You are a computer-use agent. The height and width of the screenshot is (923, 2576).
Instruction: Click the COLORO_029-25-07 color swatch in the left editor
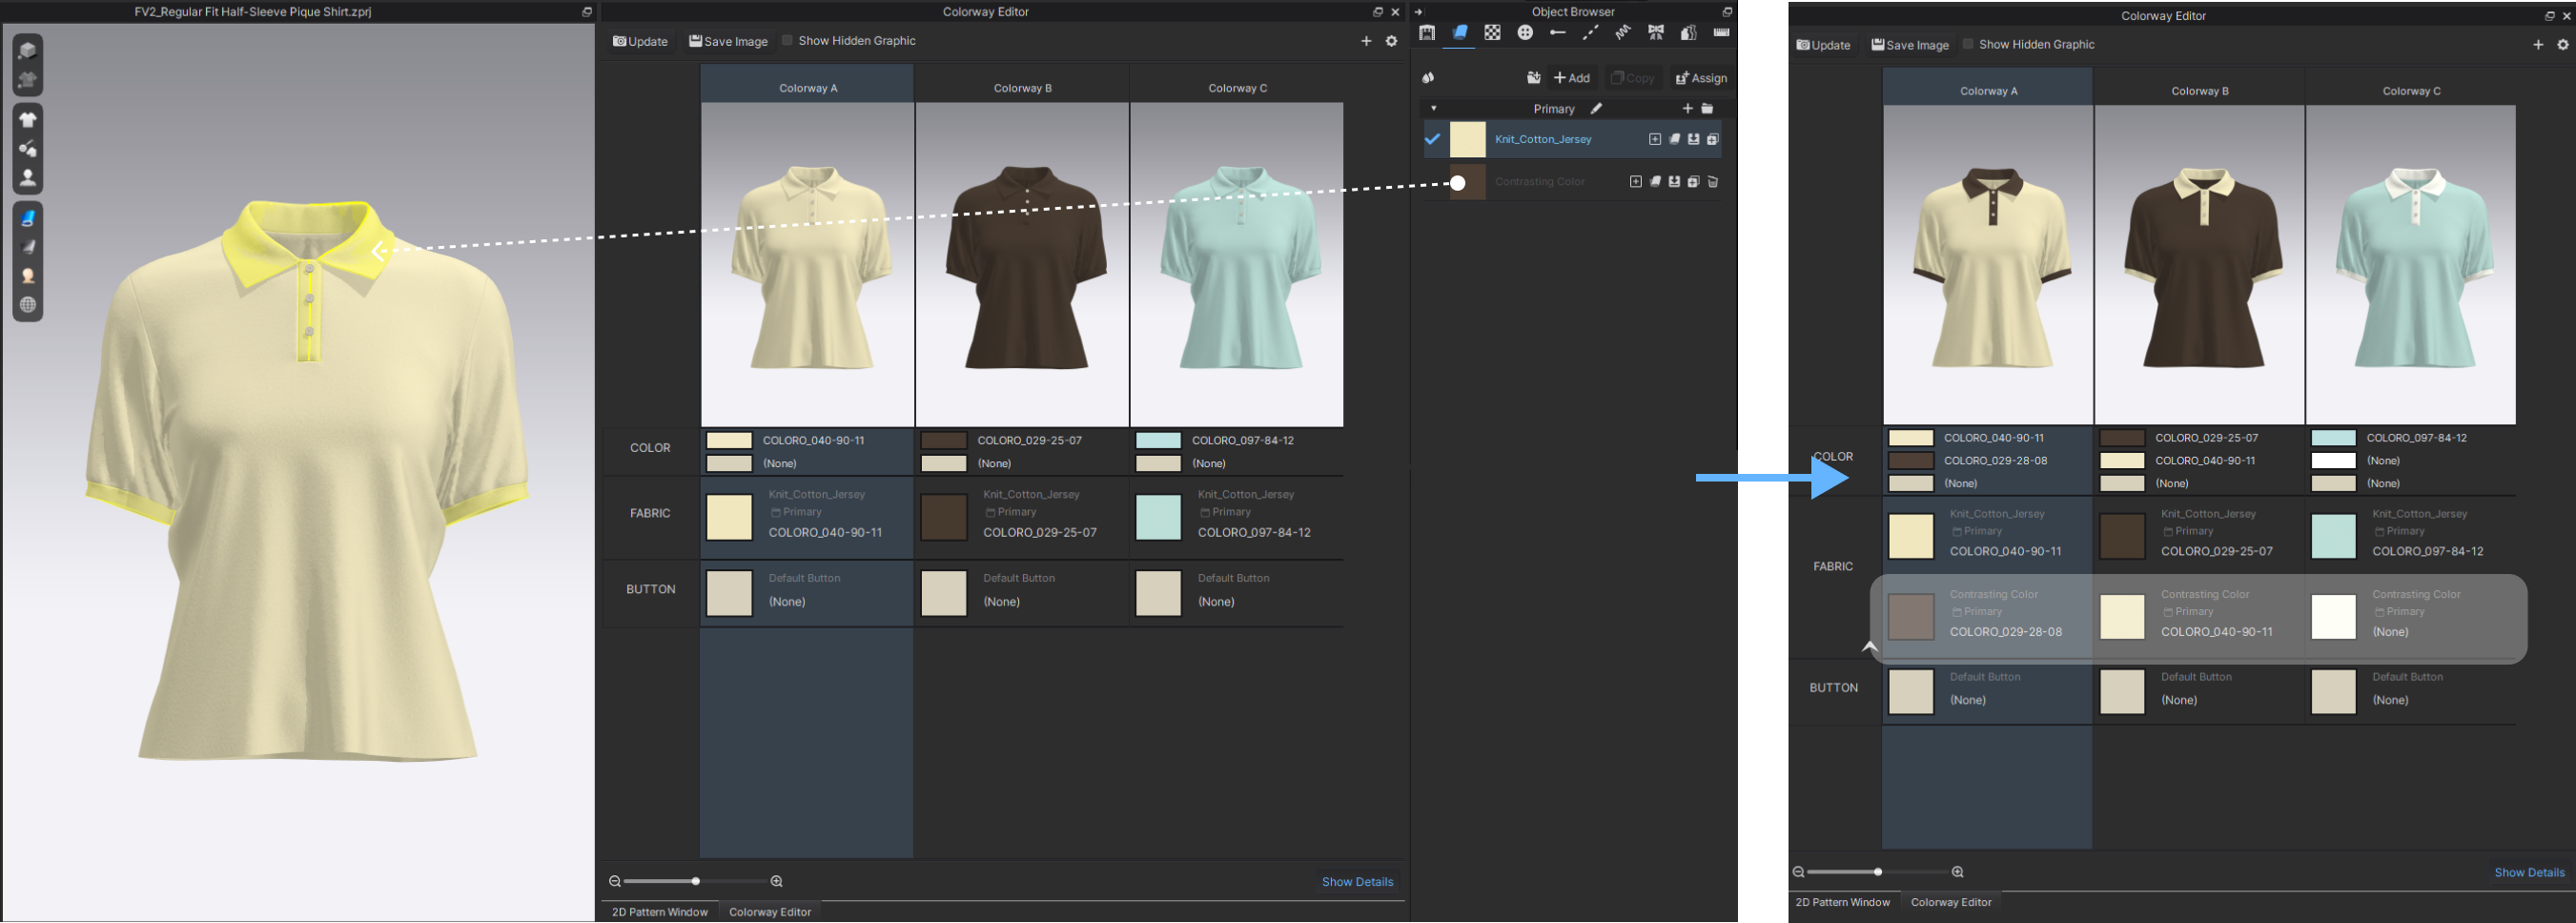tap(943, 440)
